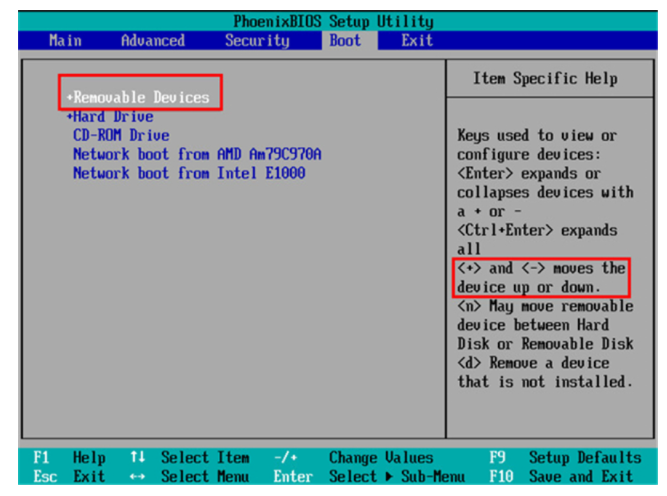Click F9 Setup Defaults hint

[x=565, y=458]
